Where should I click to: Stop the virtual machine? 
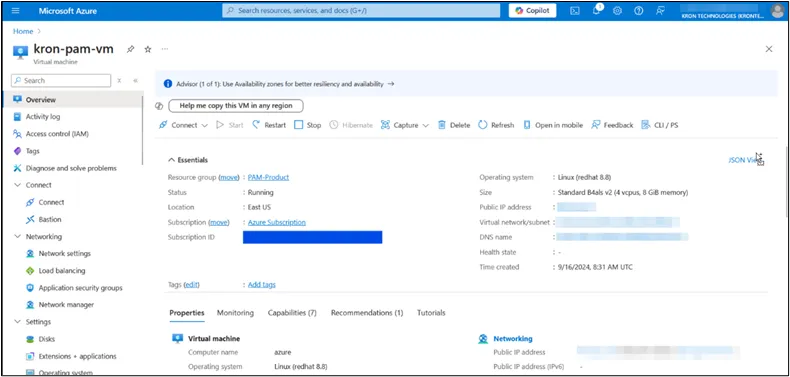308,125
